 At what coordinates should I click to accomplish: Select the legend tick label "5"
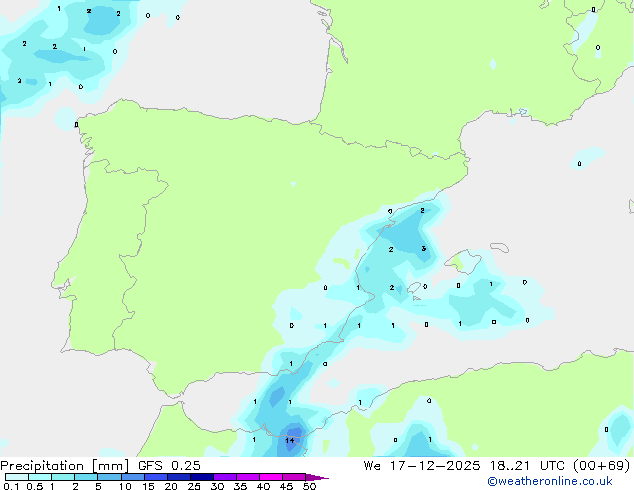[x=98, y=486]
